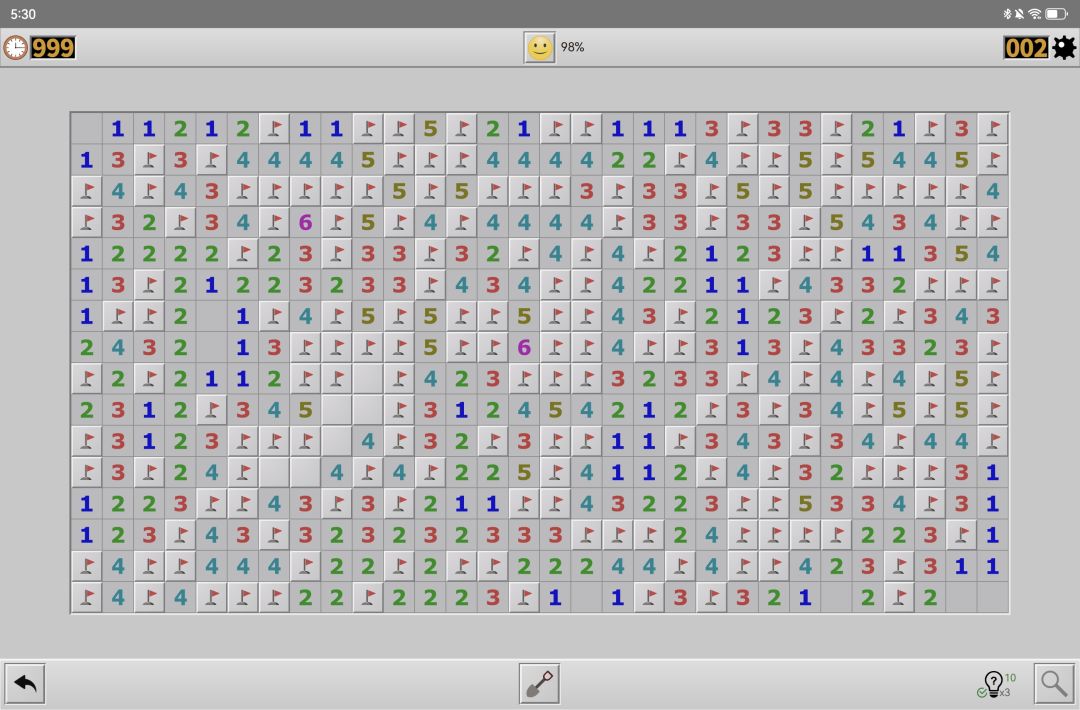Open settings via the black mine gear icon
The width and height of the screenshot is (1080, 710).
point(1063,48)
